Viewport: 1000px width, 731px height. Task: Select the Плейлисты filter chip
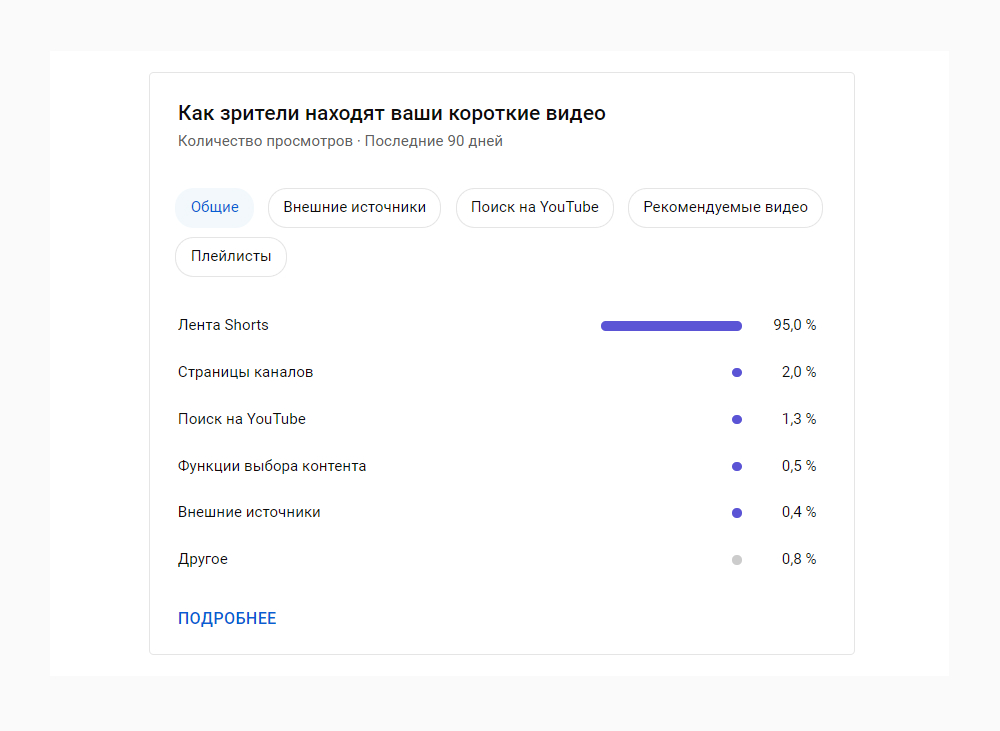[231, 257]
